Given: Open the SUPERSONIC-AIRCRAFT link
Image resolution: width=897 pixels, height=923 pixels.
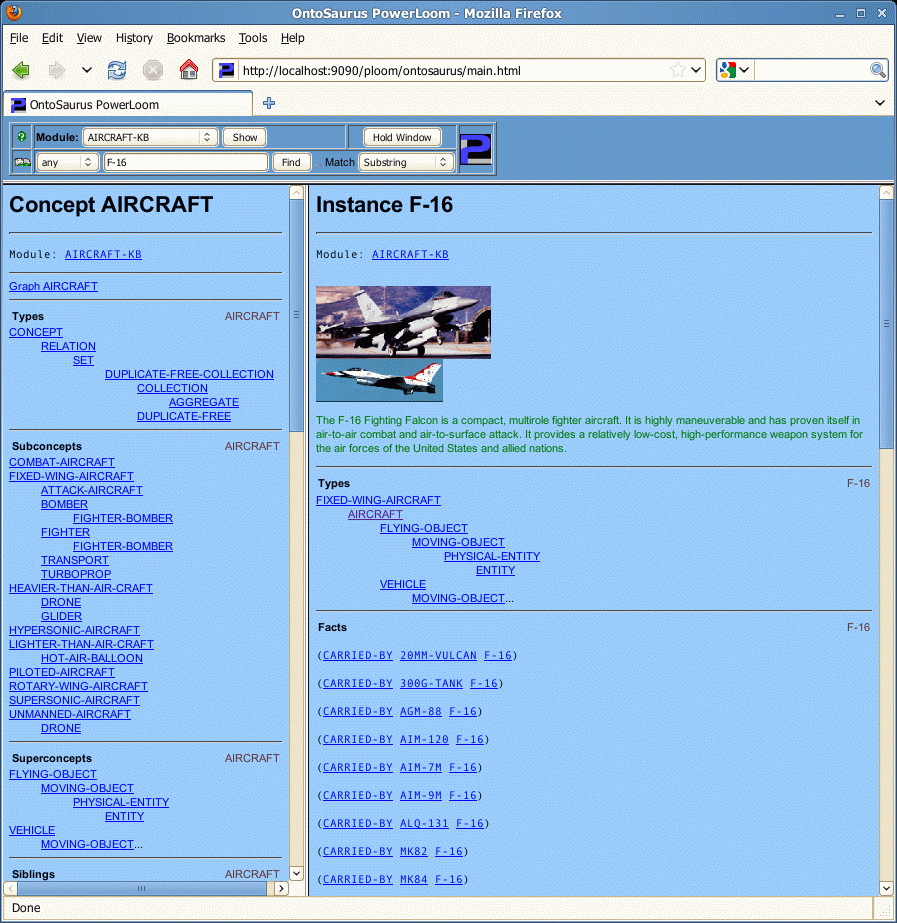Looking at the screenshot, I should click(x=74, y=700).
